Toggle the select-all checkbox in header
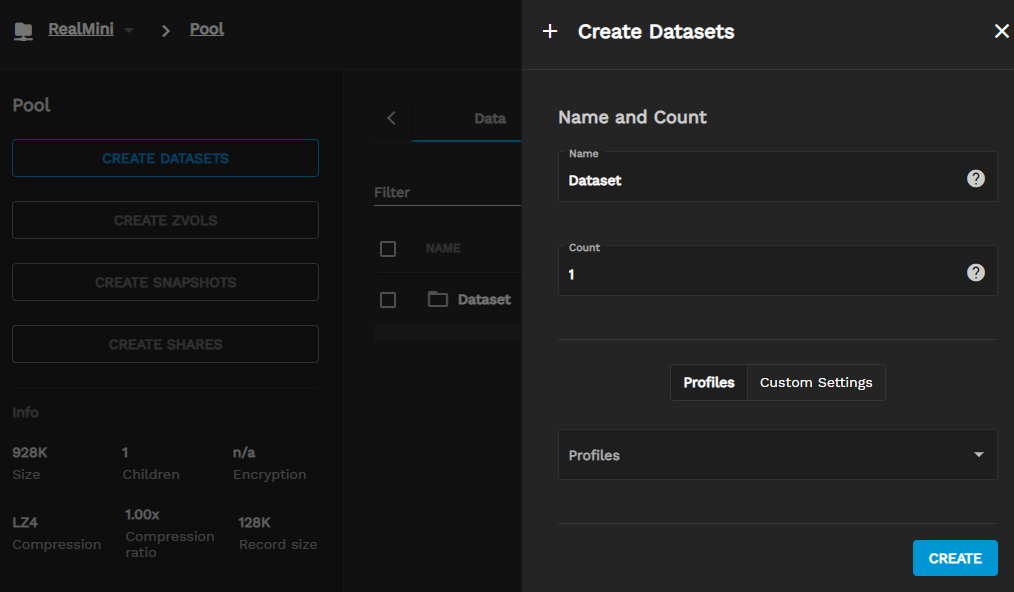Image resolution: width=1014 pixels, height=592 pixels. click(388, 249)
